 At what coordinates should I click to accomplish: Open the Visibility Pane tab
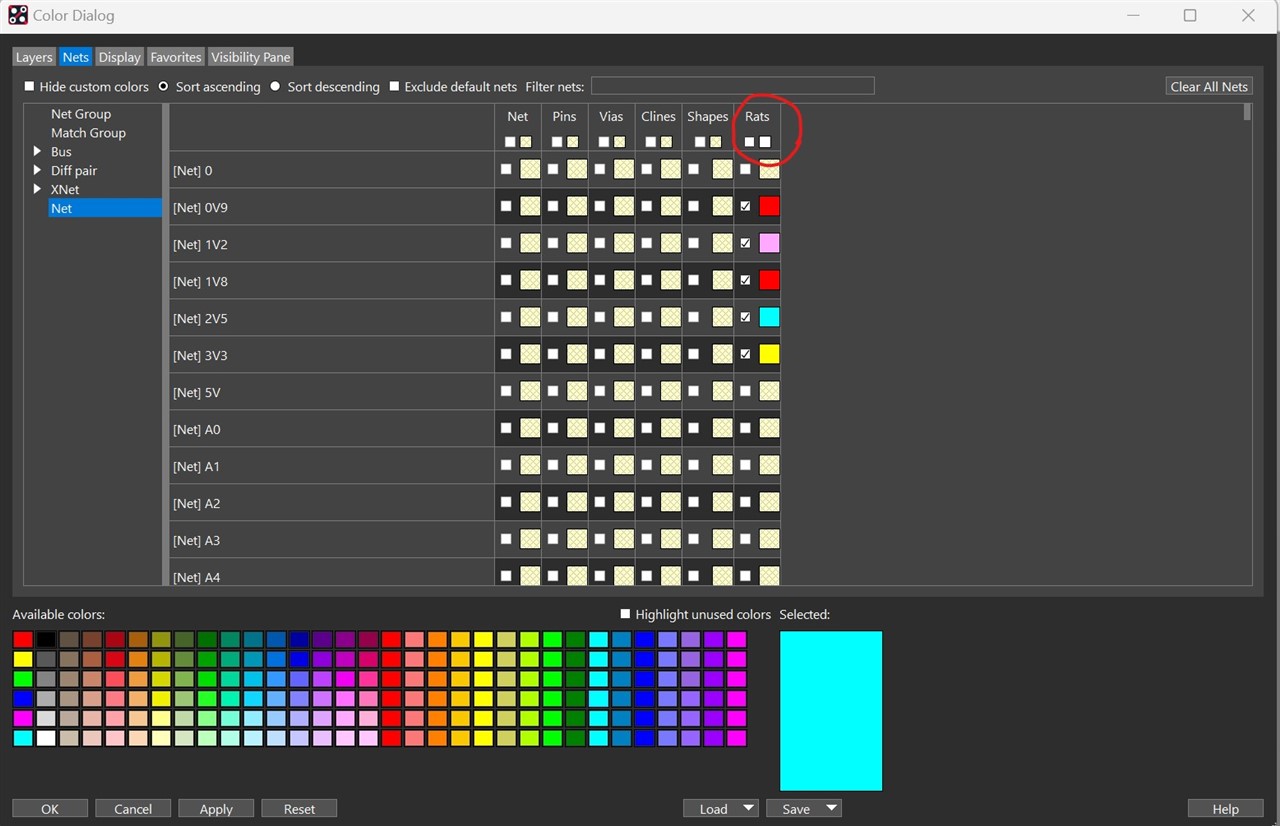(250, 57)
